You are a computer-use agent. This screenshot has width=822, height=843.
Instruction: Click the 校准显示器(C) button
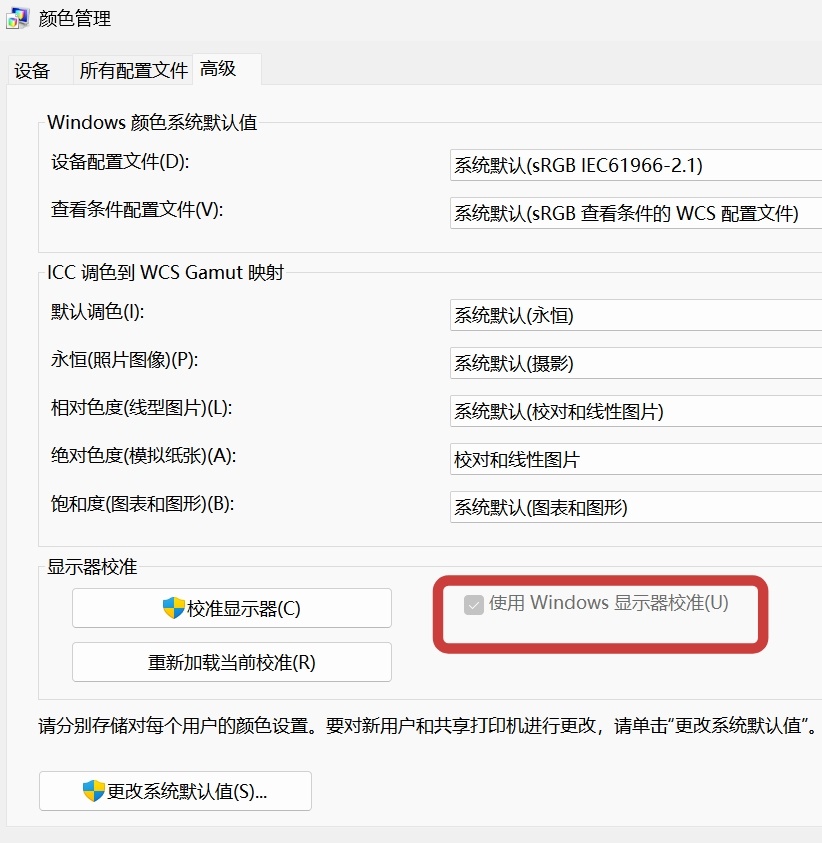click(232, 608)
